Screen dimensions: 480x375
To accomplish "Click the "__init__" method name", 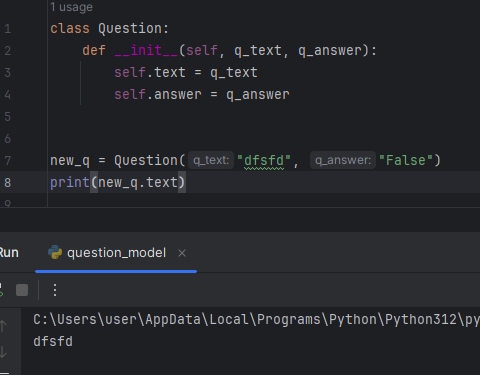I will click(x=146, y=51).
